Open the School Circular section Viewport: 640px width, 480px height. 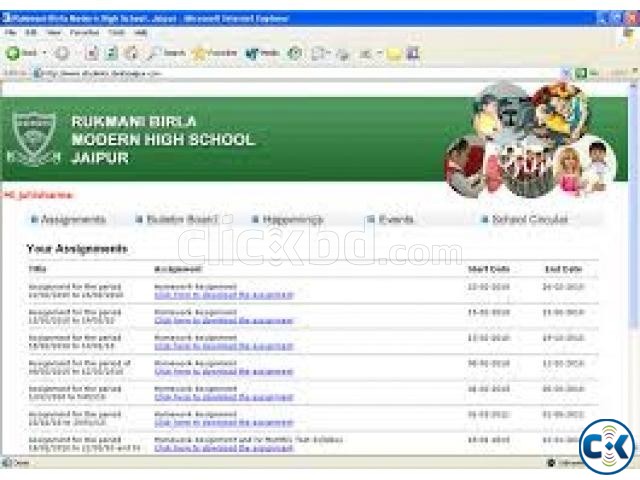(x=529, y=219)
